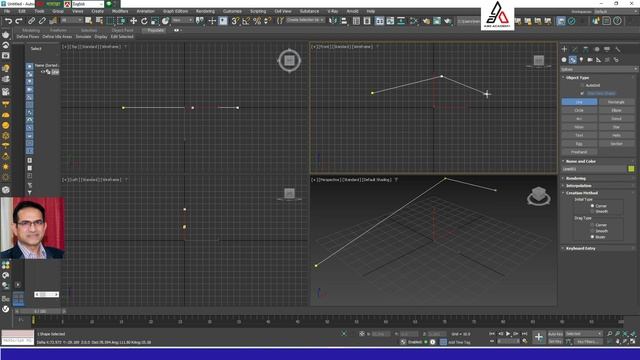
Task: Select Bezier under Drag Type
Action: [592, 237]
